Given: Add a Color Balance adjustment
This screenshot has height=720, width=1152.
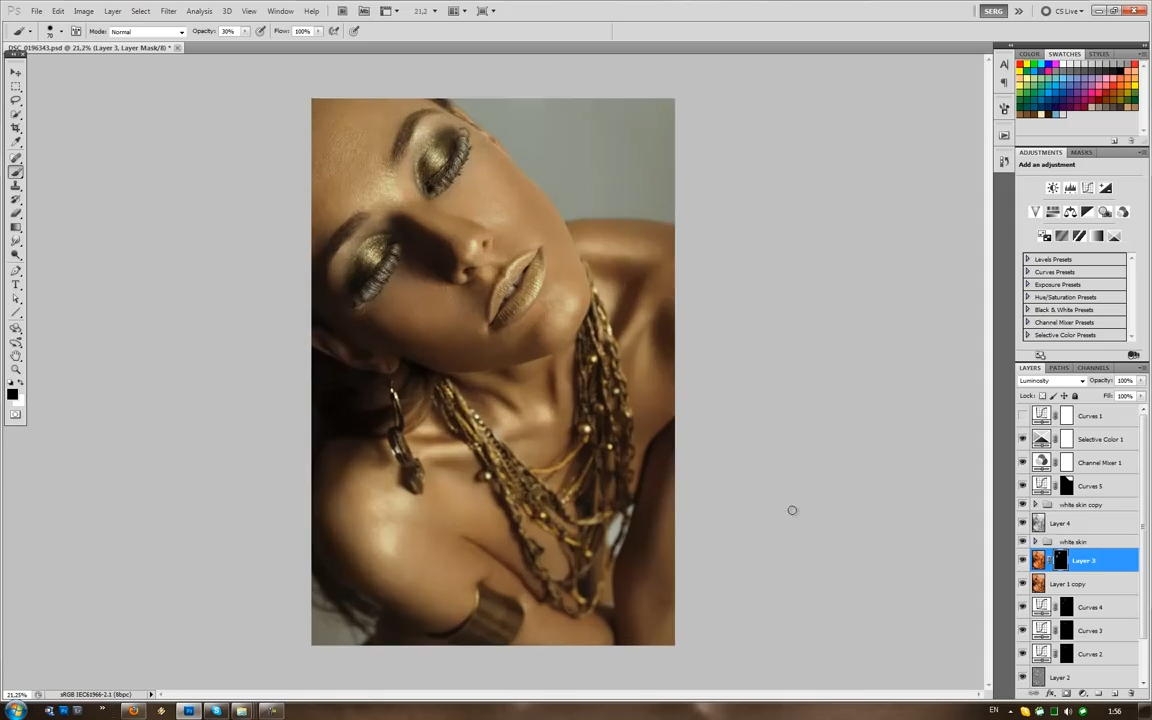Looking at the screenshot, I should [1070, 212].
